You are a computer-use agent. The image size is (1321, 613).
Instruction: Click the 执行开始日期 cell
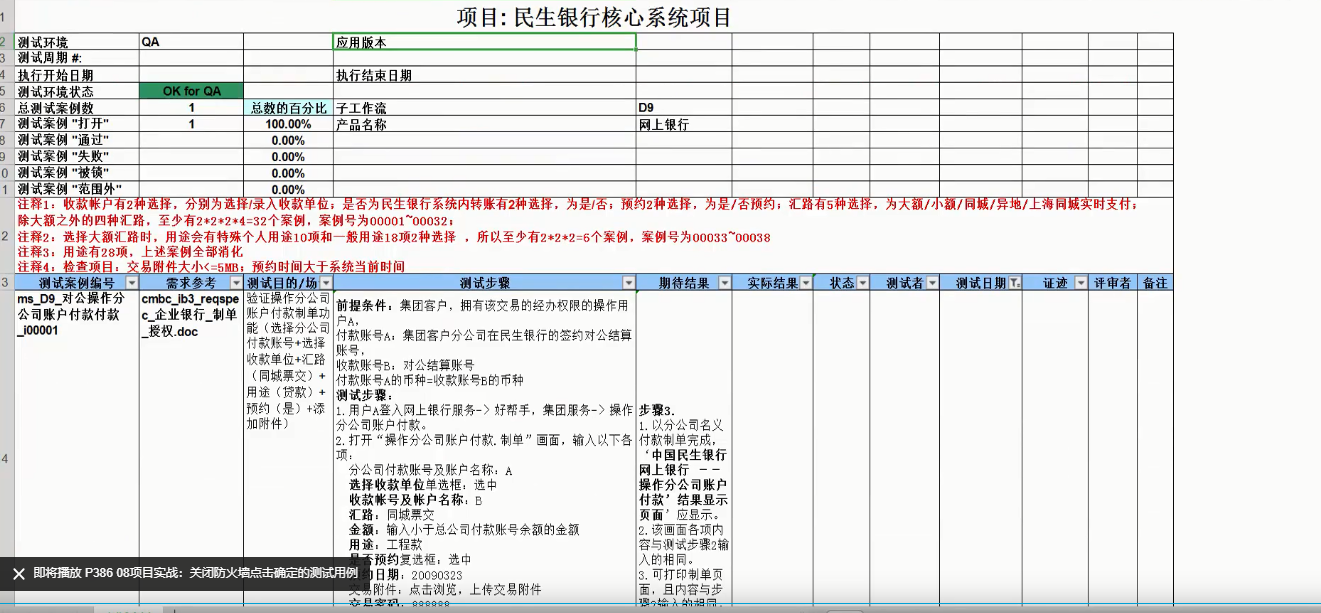coord(77,75)
